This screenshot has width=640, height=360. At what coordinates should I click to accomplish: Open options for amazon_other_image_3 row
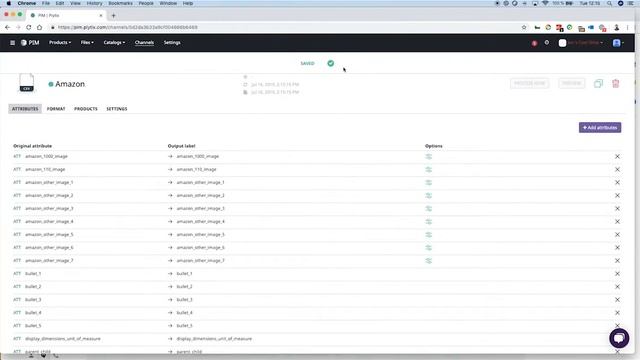(x=429, y=209)
